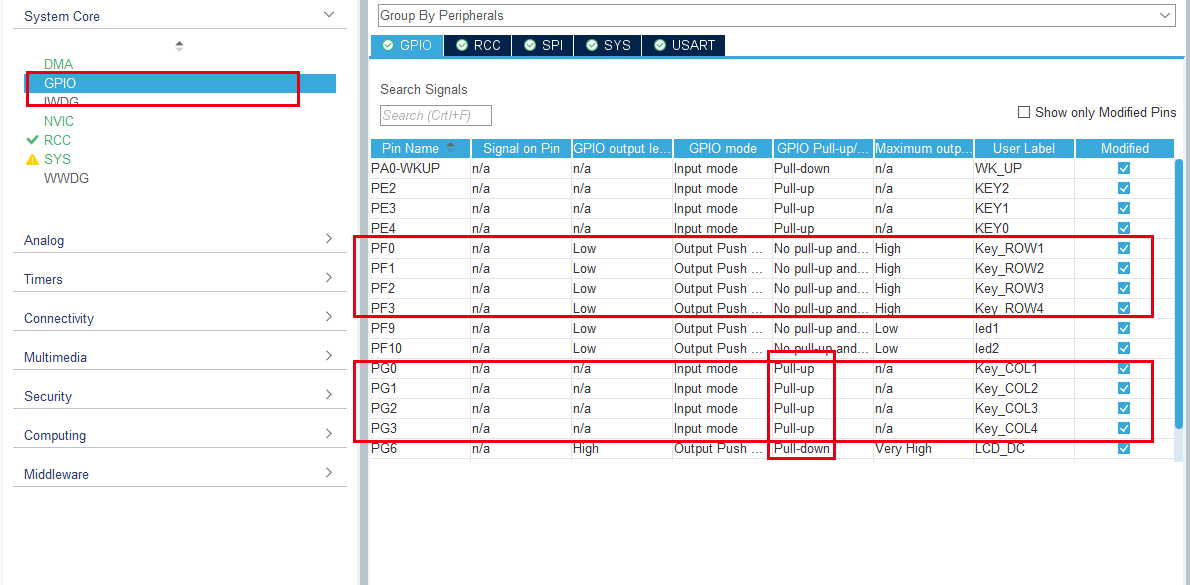Sort by GPIO output level column header
The width and height of the screenshot is (1190, 585).
tap(622, 148)
